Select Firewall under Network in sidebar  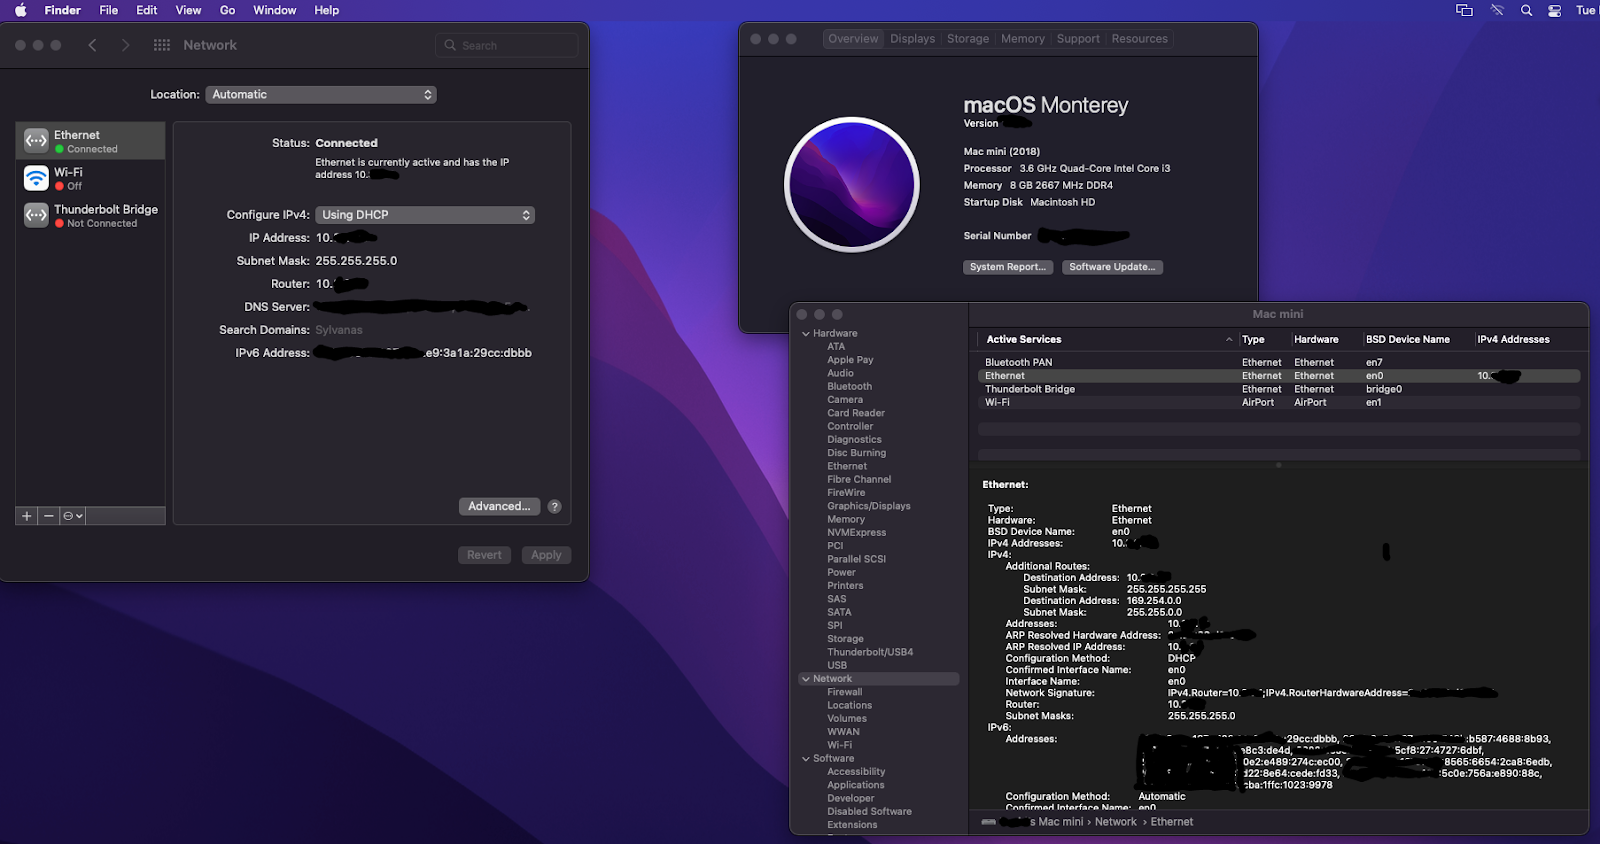pos(845,692)
